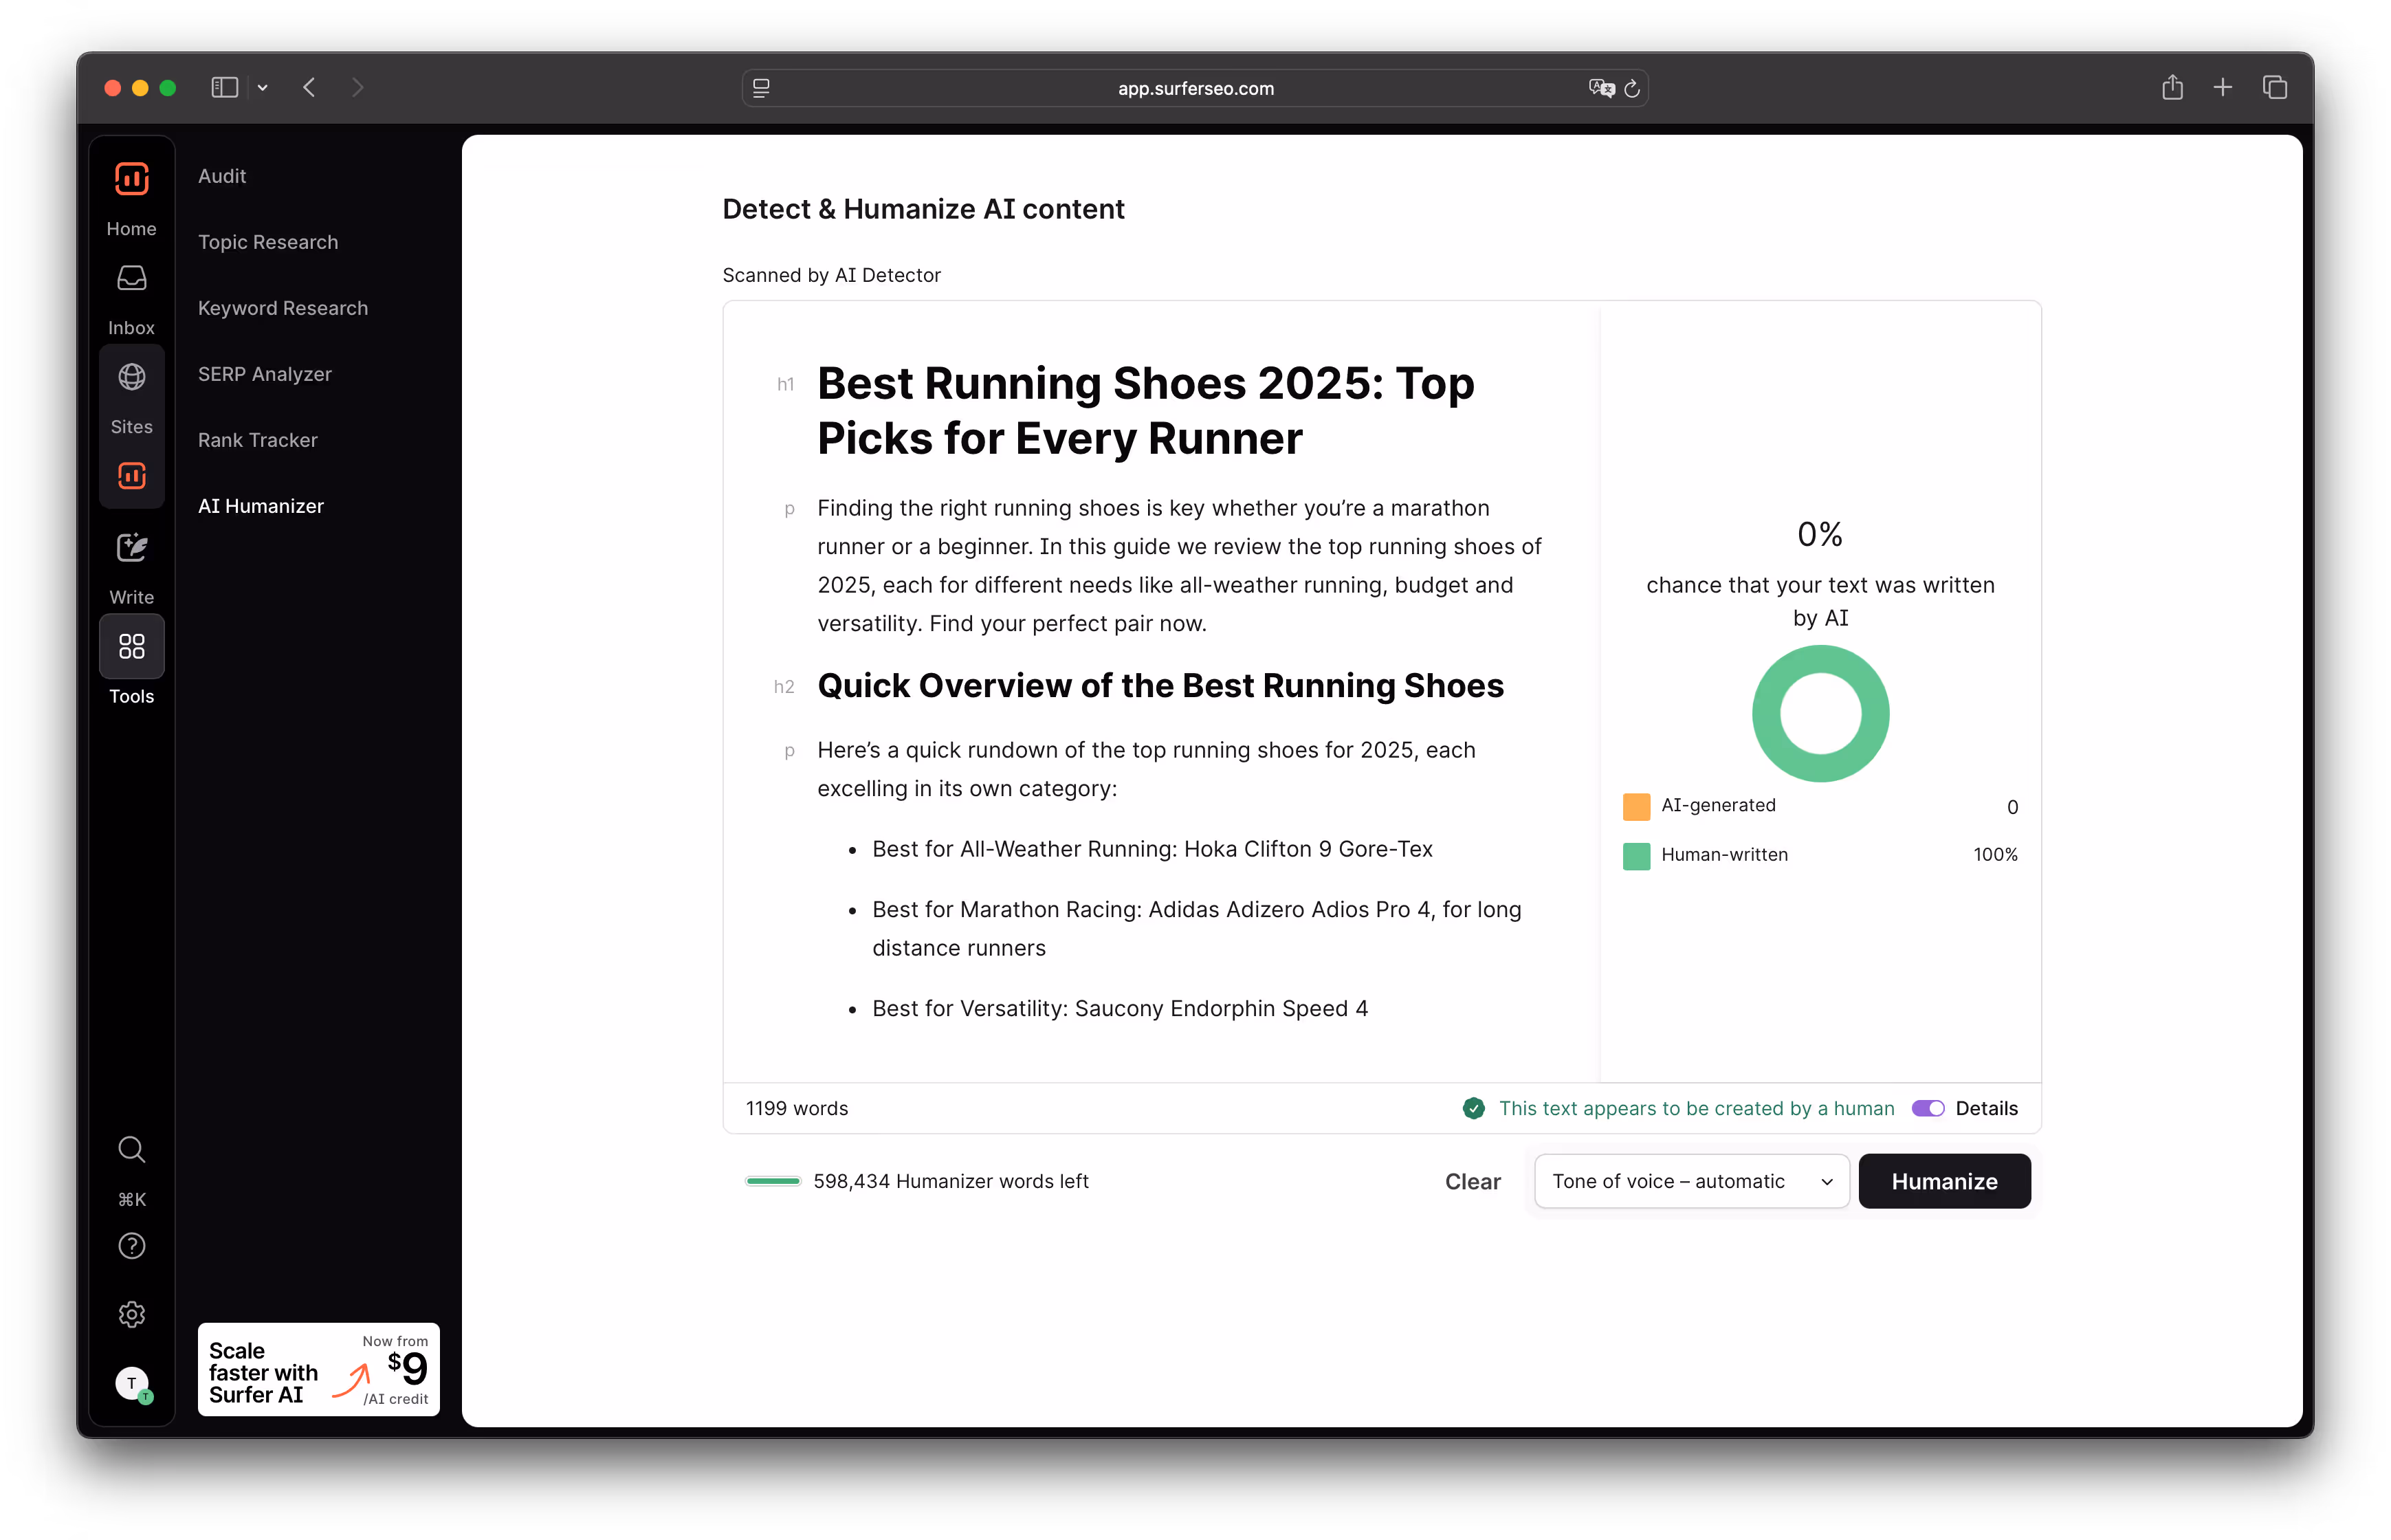
Task: Select the Tools grid icon
Action: click(x=131, y=647)
